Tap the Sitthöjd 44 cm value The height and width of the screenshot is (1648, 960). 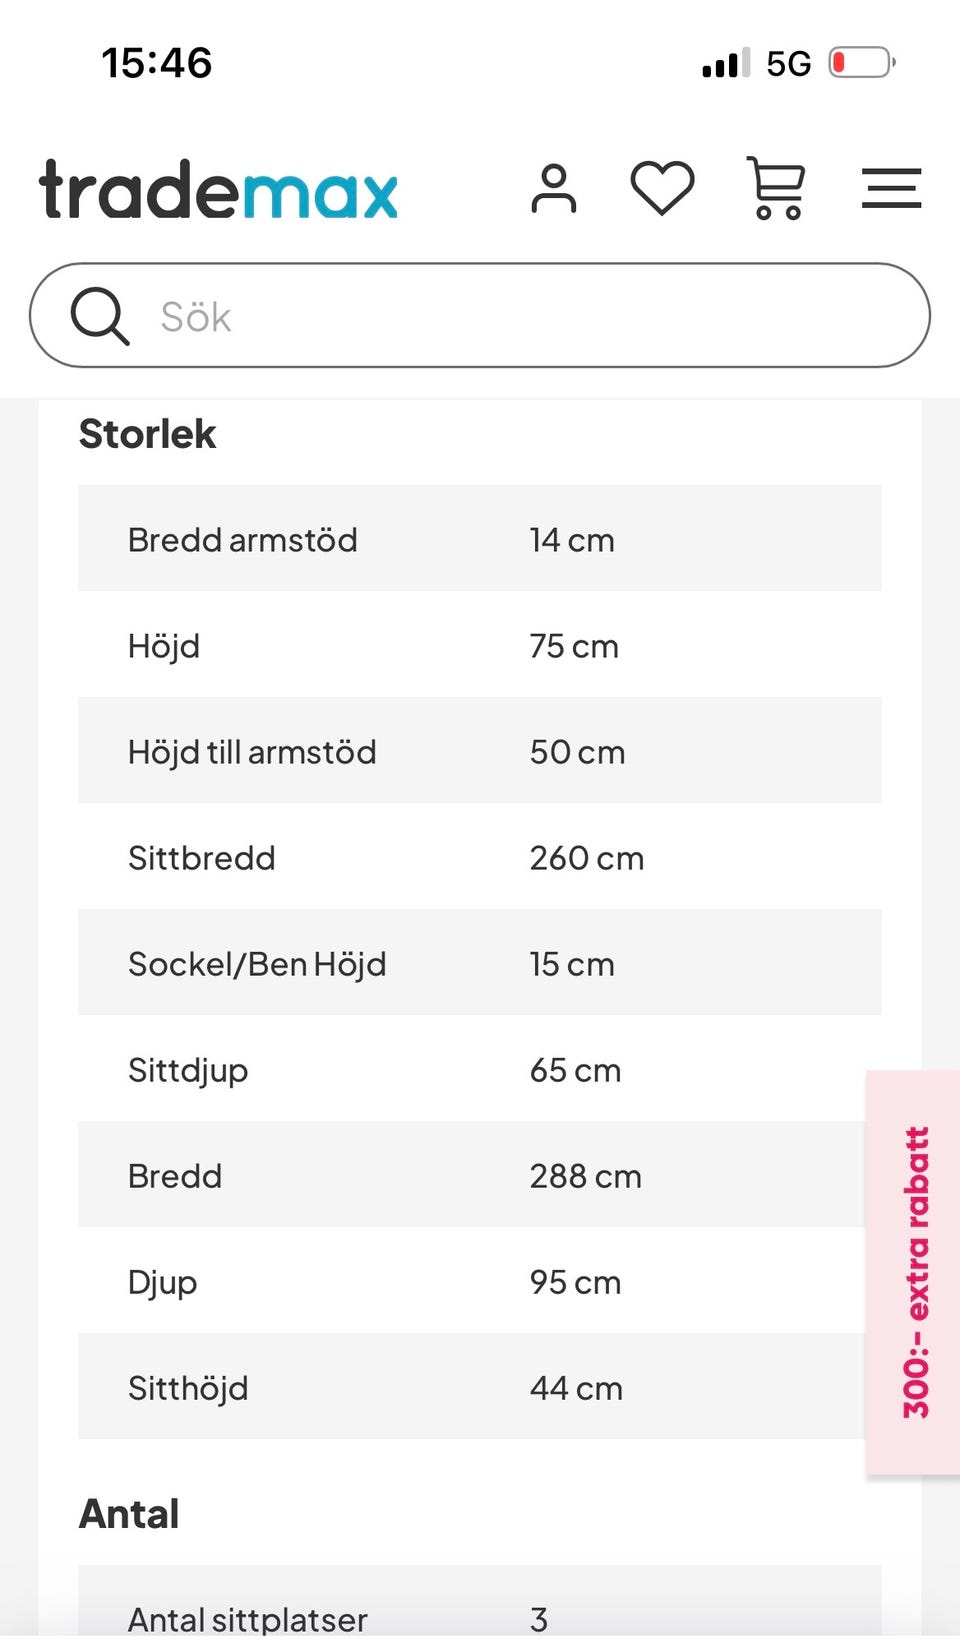(576, 1388)
